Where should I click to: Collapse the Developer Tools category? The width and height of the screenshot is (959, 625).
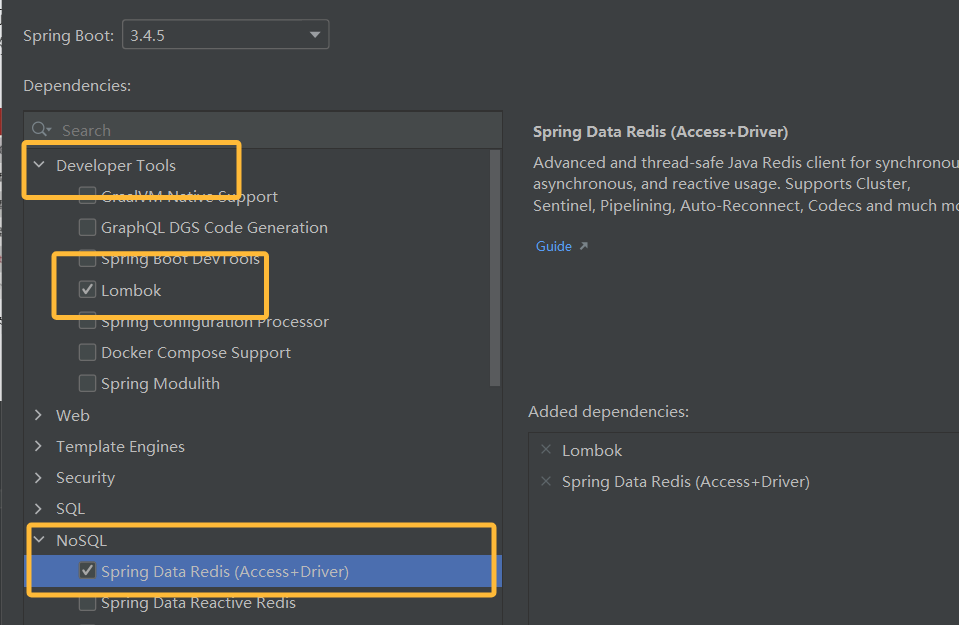39,165
